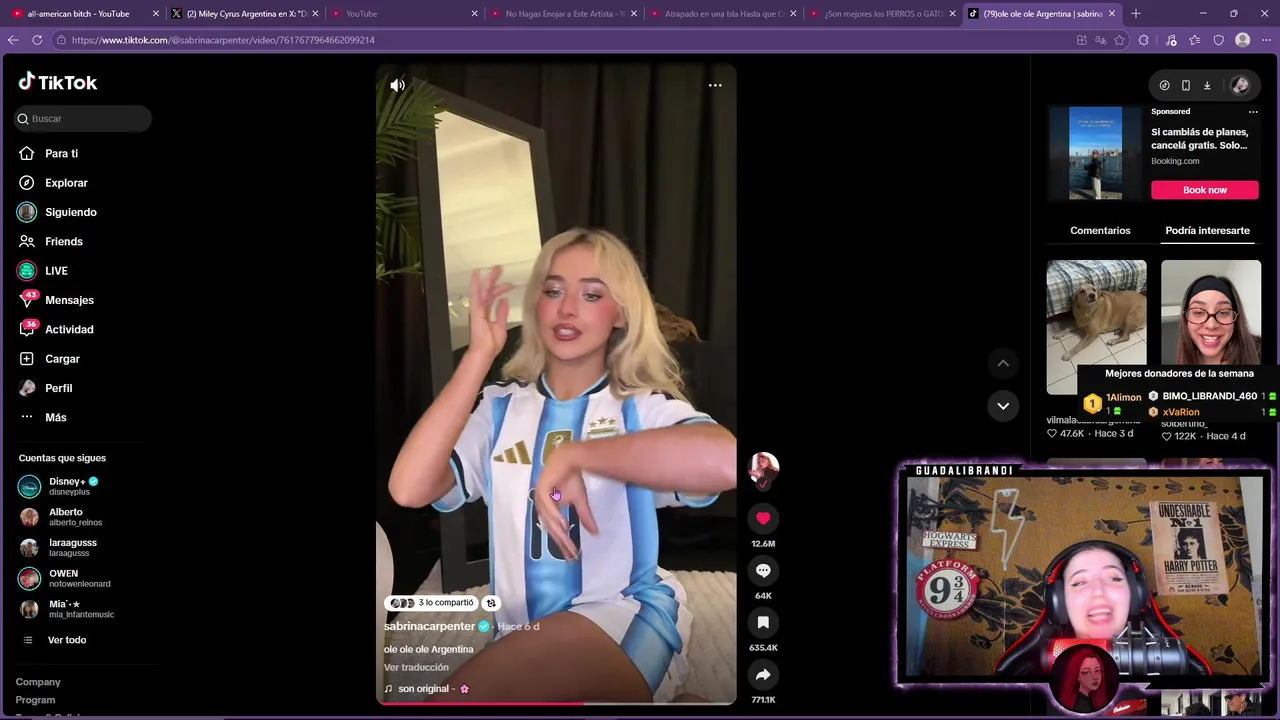Click the translate page icon in address bar
This screenshot has width=1280, height=720.
1100,40
